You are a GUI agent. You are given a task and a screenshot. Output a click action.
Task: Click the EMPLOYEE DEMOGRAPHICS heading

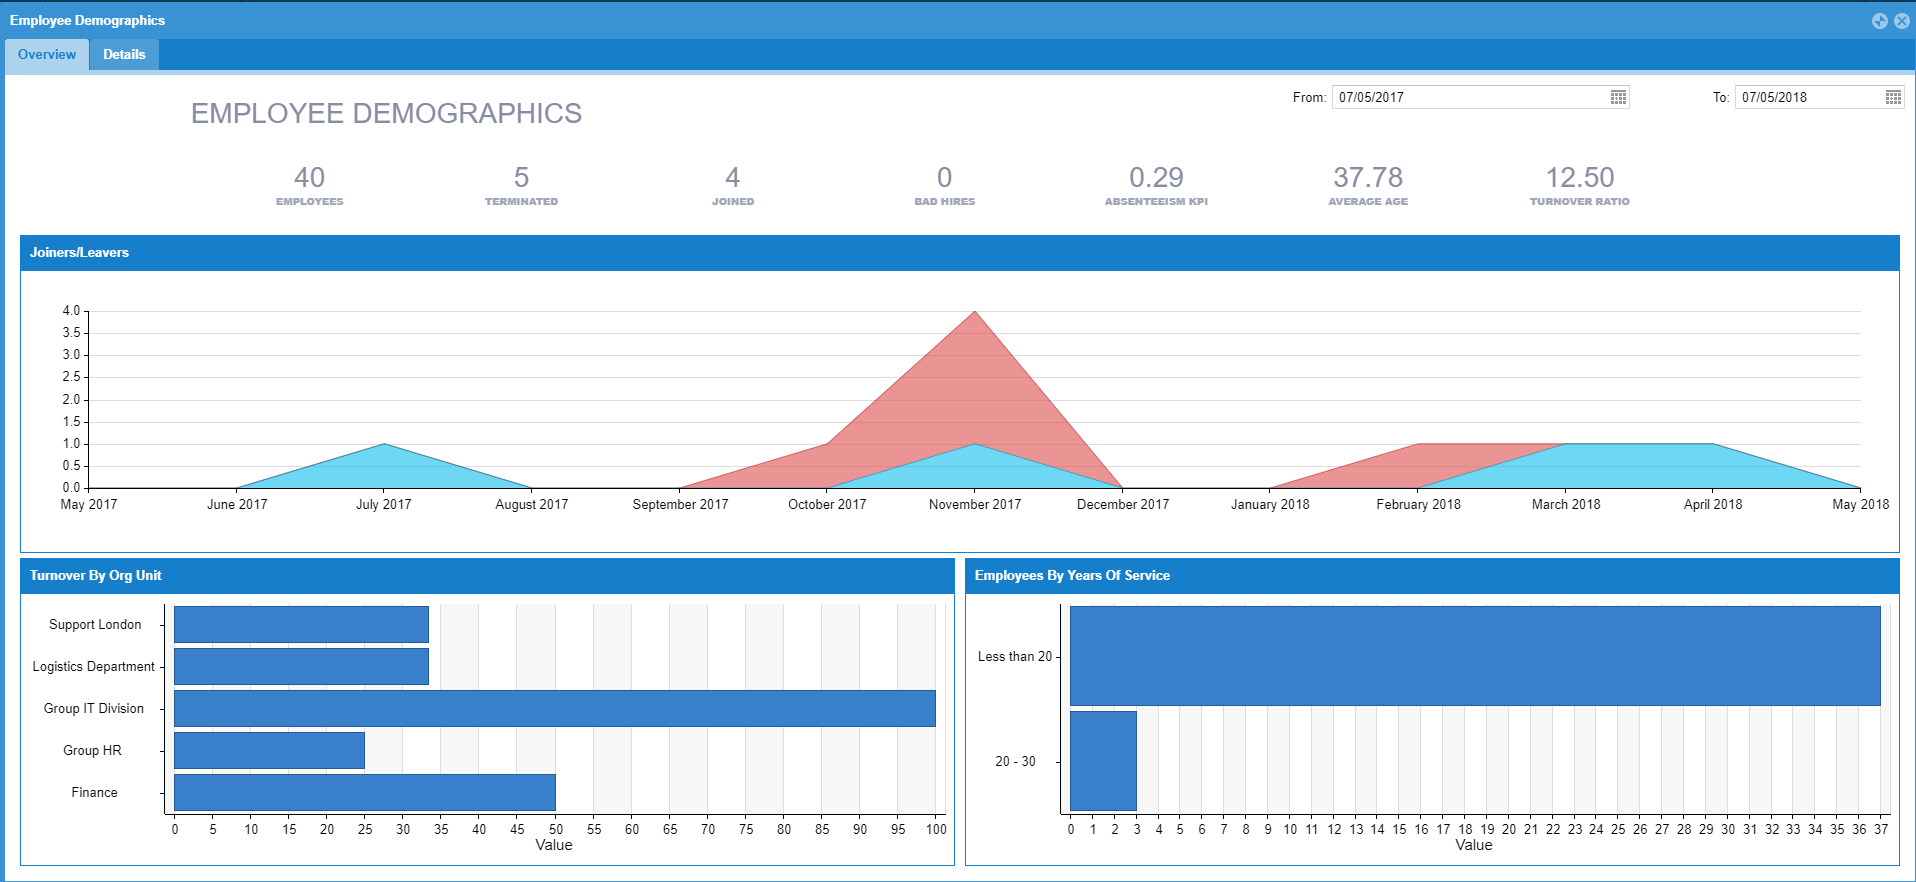tap(386, 114)
